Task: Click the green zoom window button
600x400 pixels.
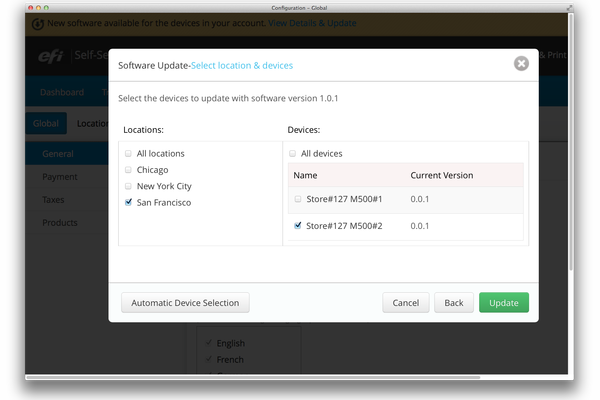Action: click(46, 7)
